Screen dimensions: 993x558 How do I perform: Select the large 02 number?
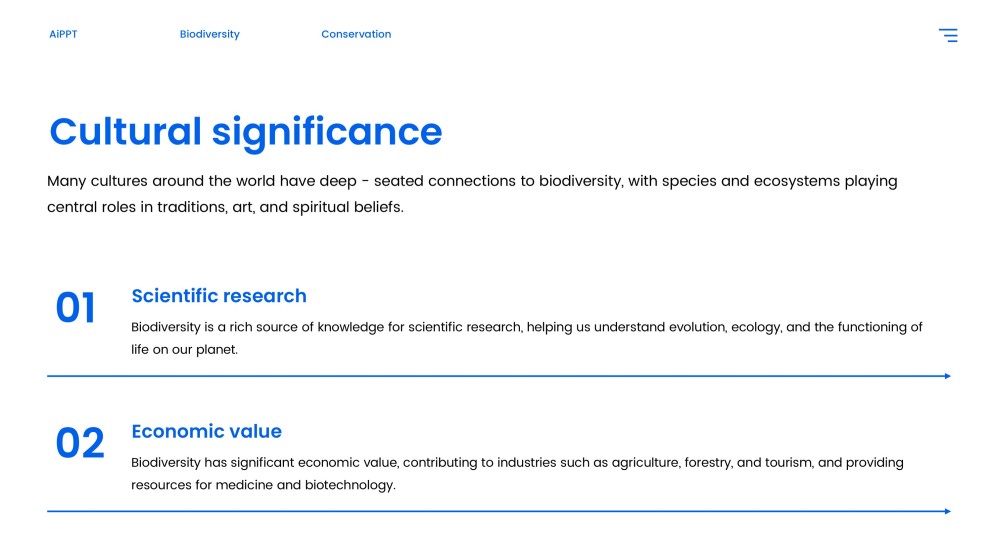(x=80, y=443)
